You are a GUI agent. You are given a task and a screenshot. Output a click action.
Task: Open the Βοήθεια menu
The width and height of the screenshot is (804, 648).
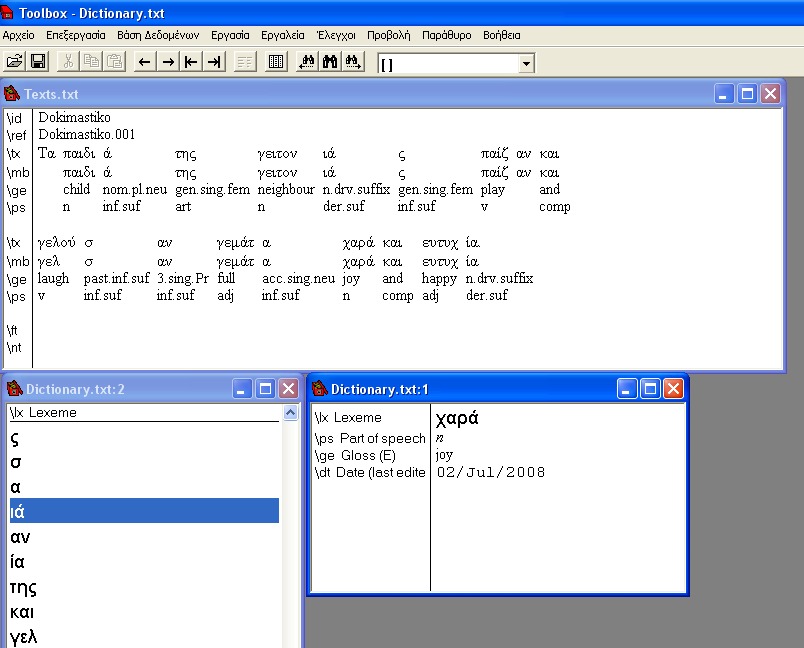(x=501, y=35)
